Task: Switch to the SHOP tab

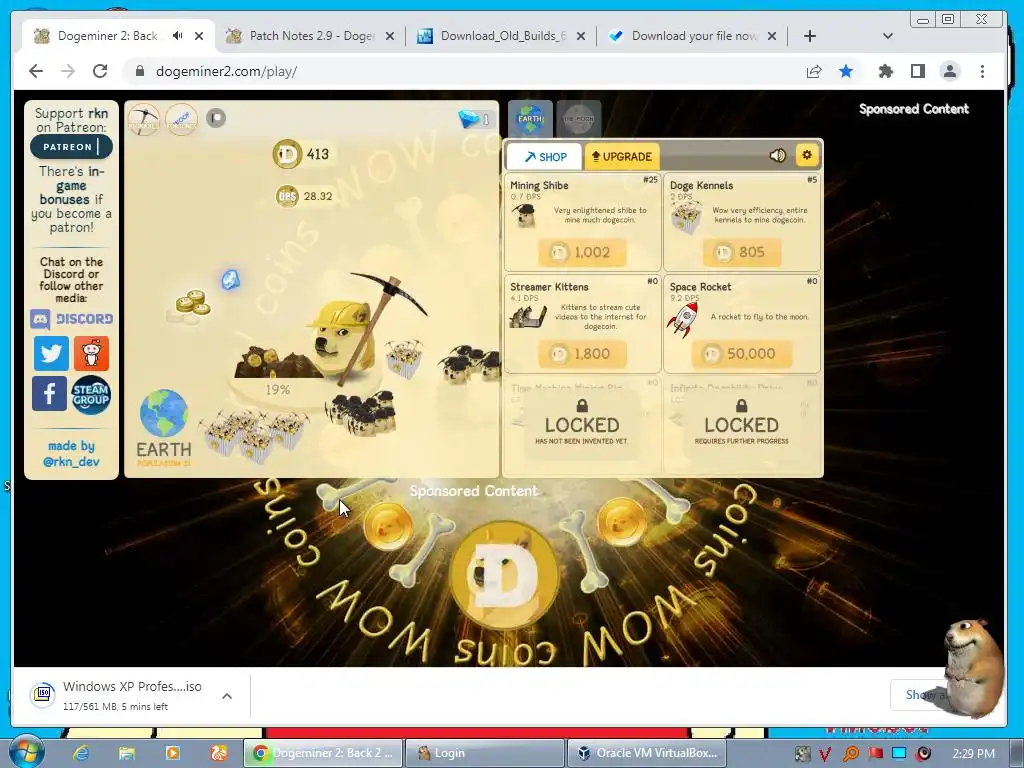Action: (x=545, y=157)
